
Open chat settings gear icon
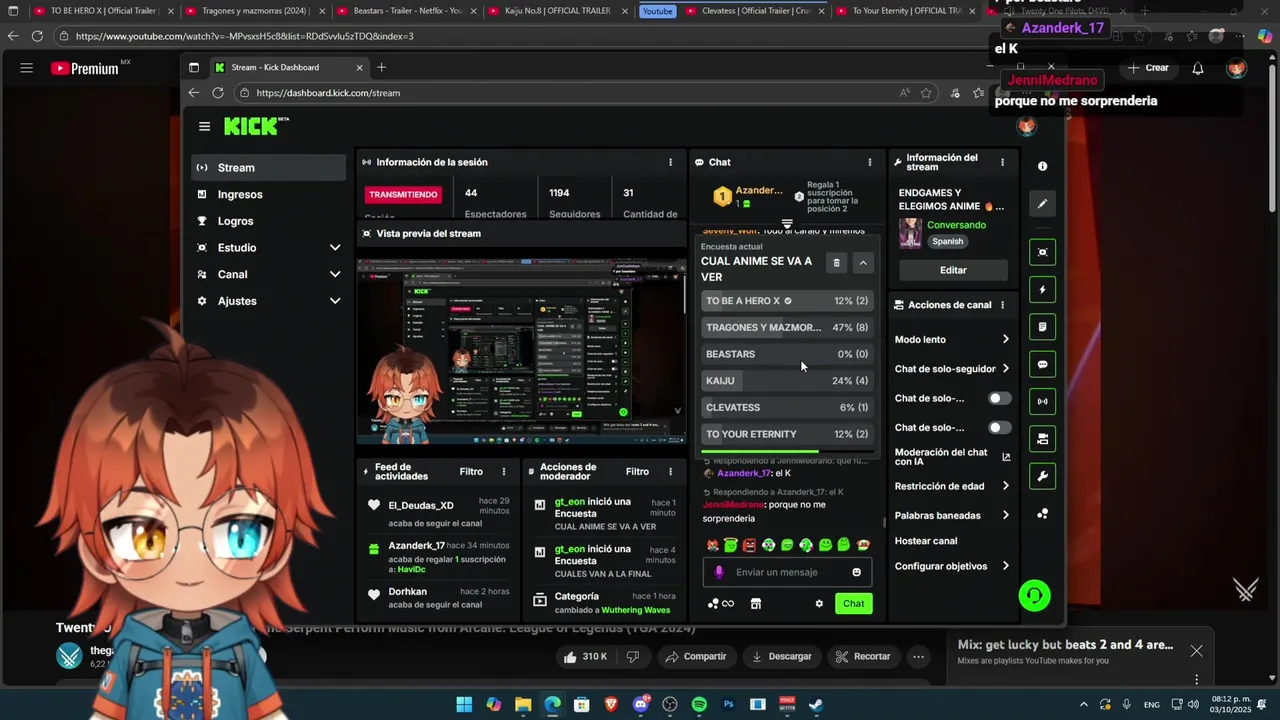tap(819, 603)
